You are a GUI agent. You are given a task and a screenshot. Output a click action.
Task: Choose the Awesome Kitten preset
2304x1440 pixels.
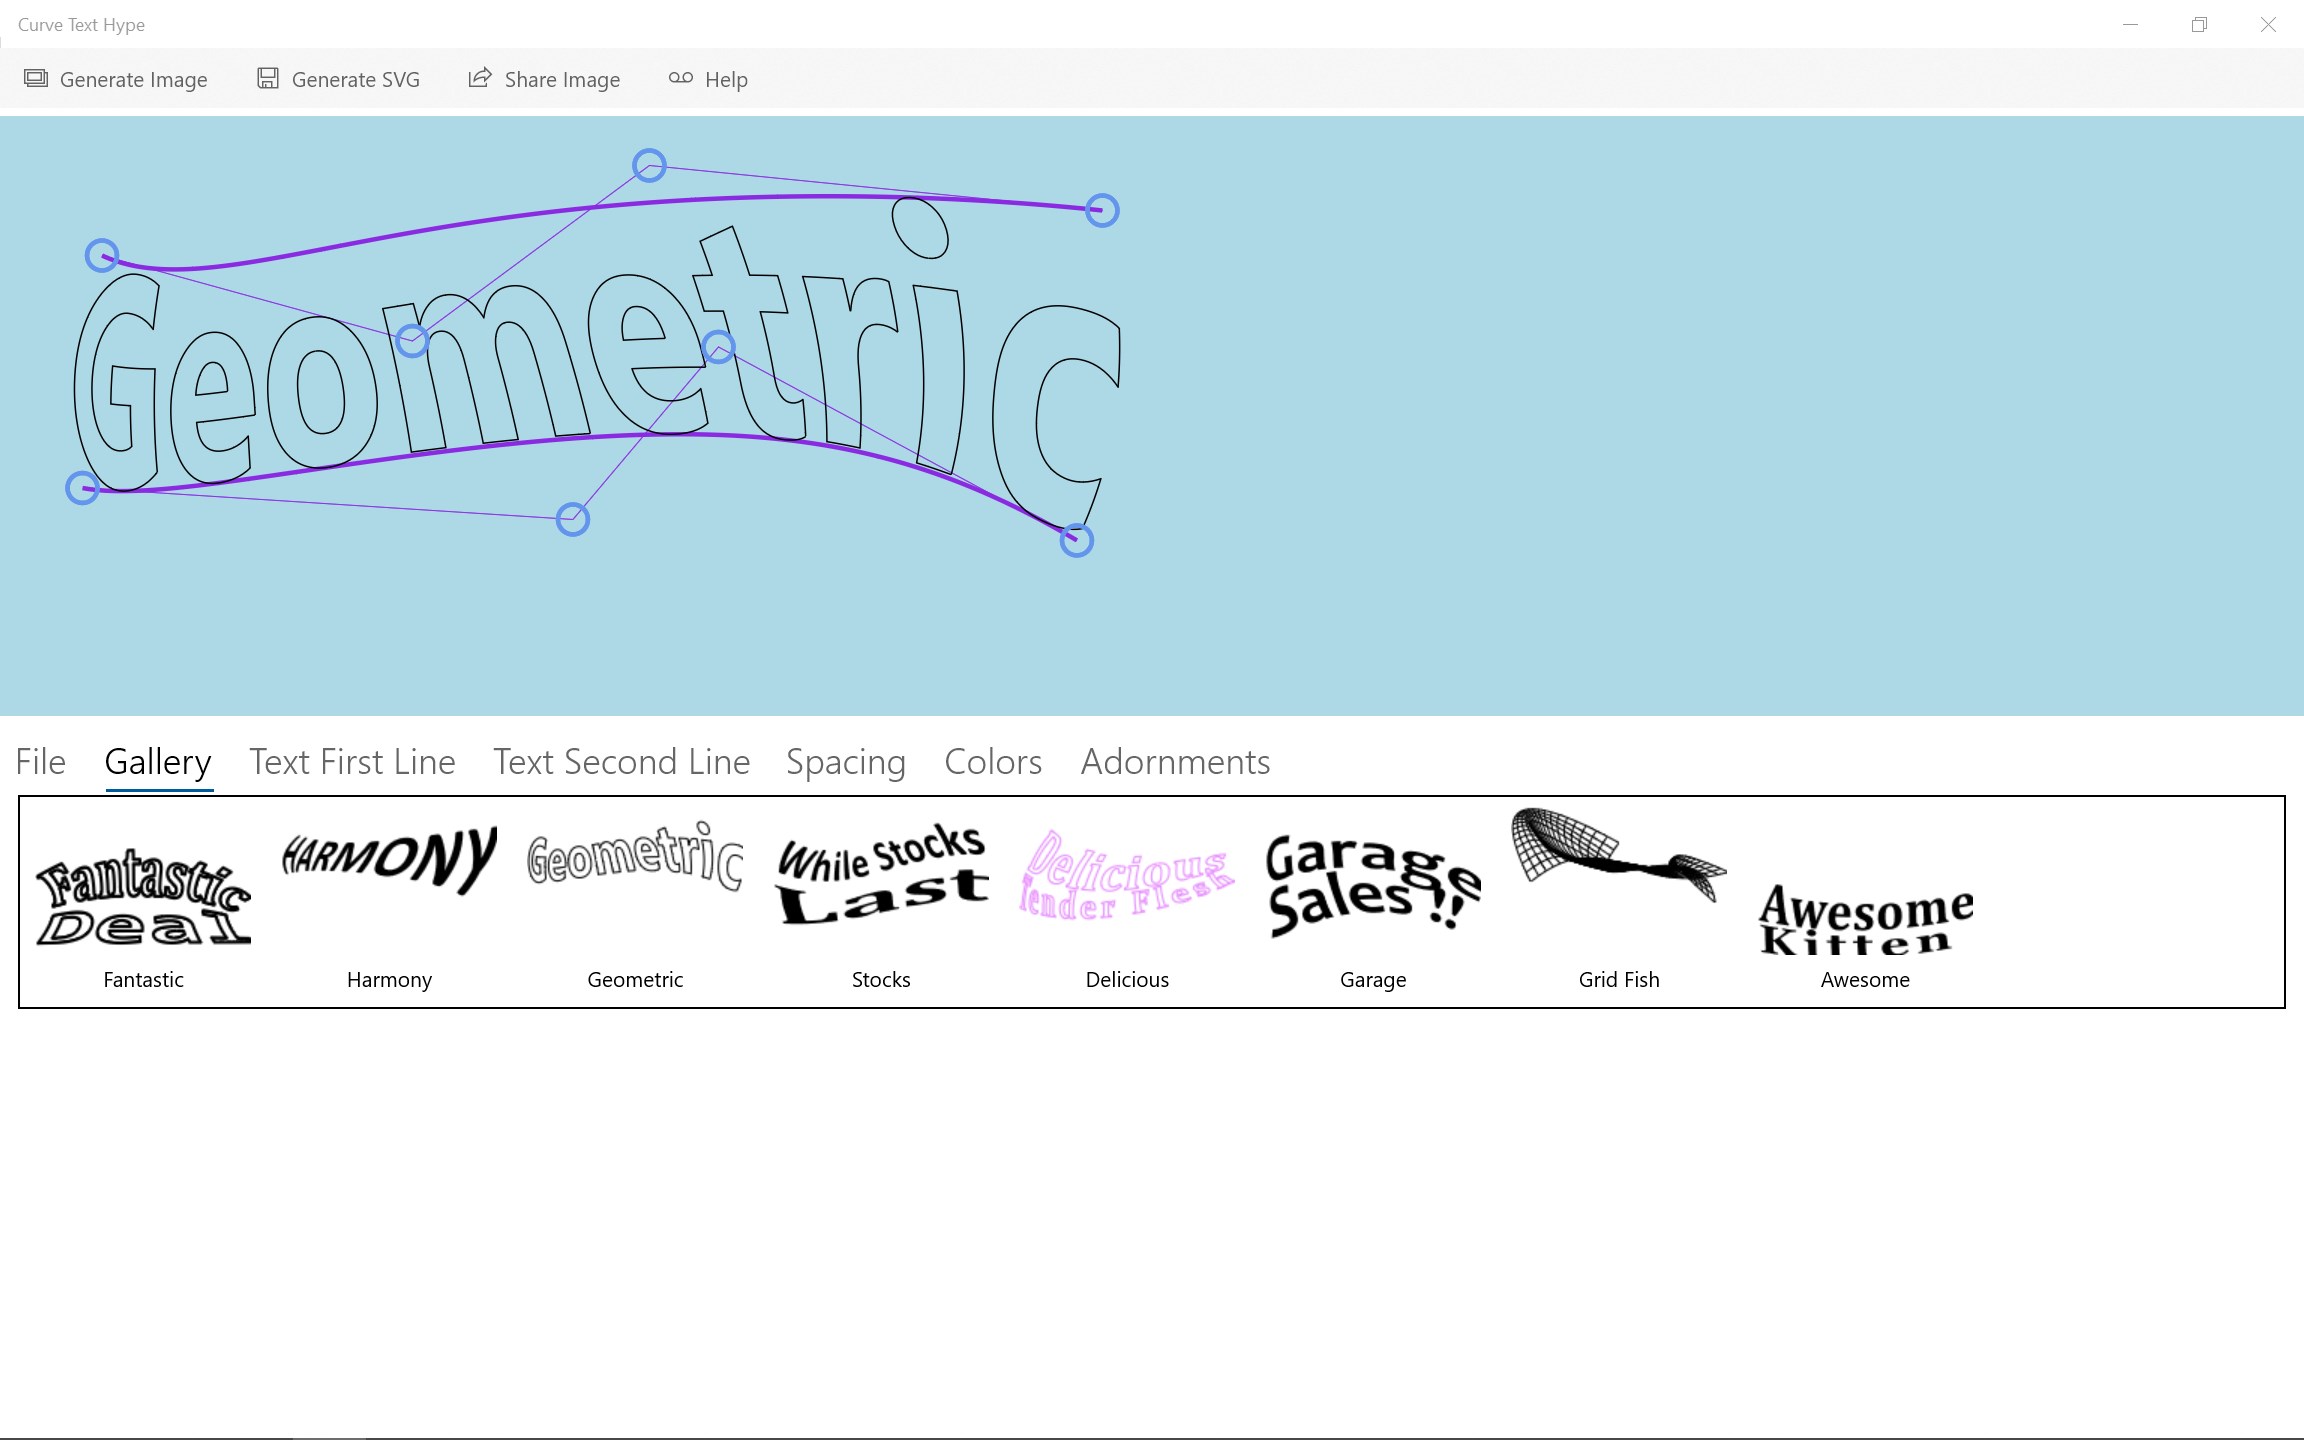click(x=1865, y=918)
